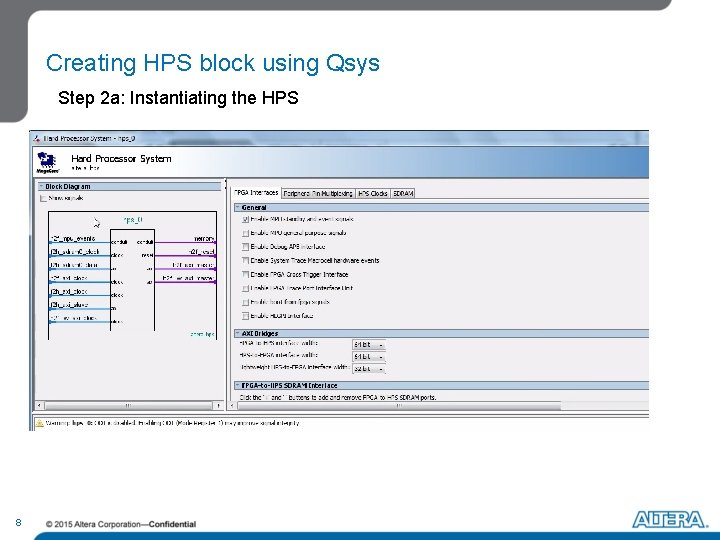Select the FPGA Interfaces tab
Viewport: 720px width, 540px height.
pyautogui.click(x=256, y=193)
